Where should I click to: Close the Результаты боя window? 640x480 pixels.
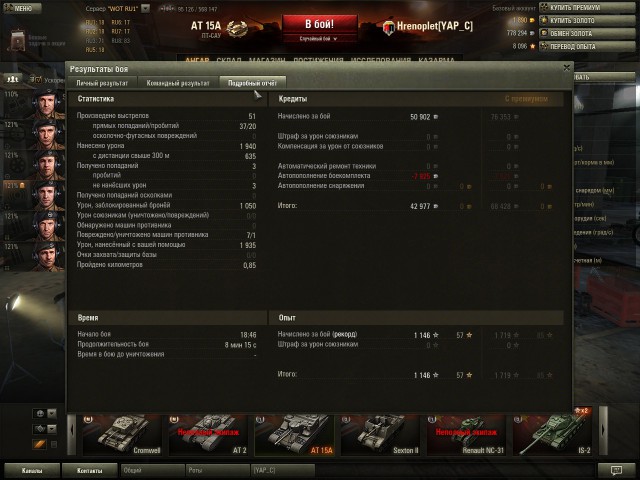tap(567, 68)
